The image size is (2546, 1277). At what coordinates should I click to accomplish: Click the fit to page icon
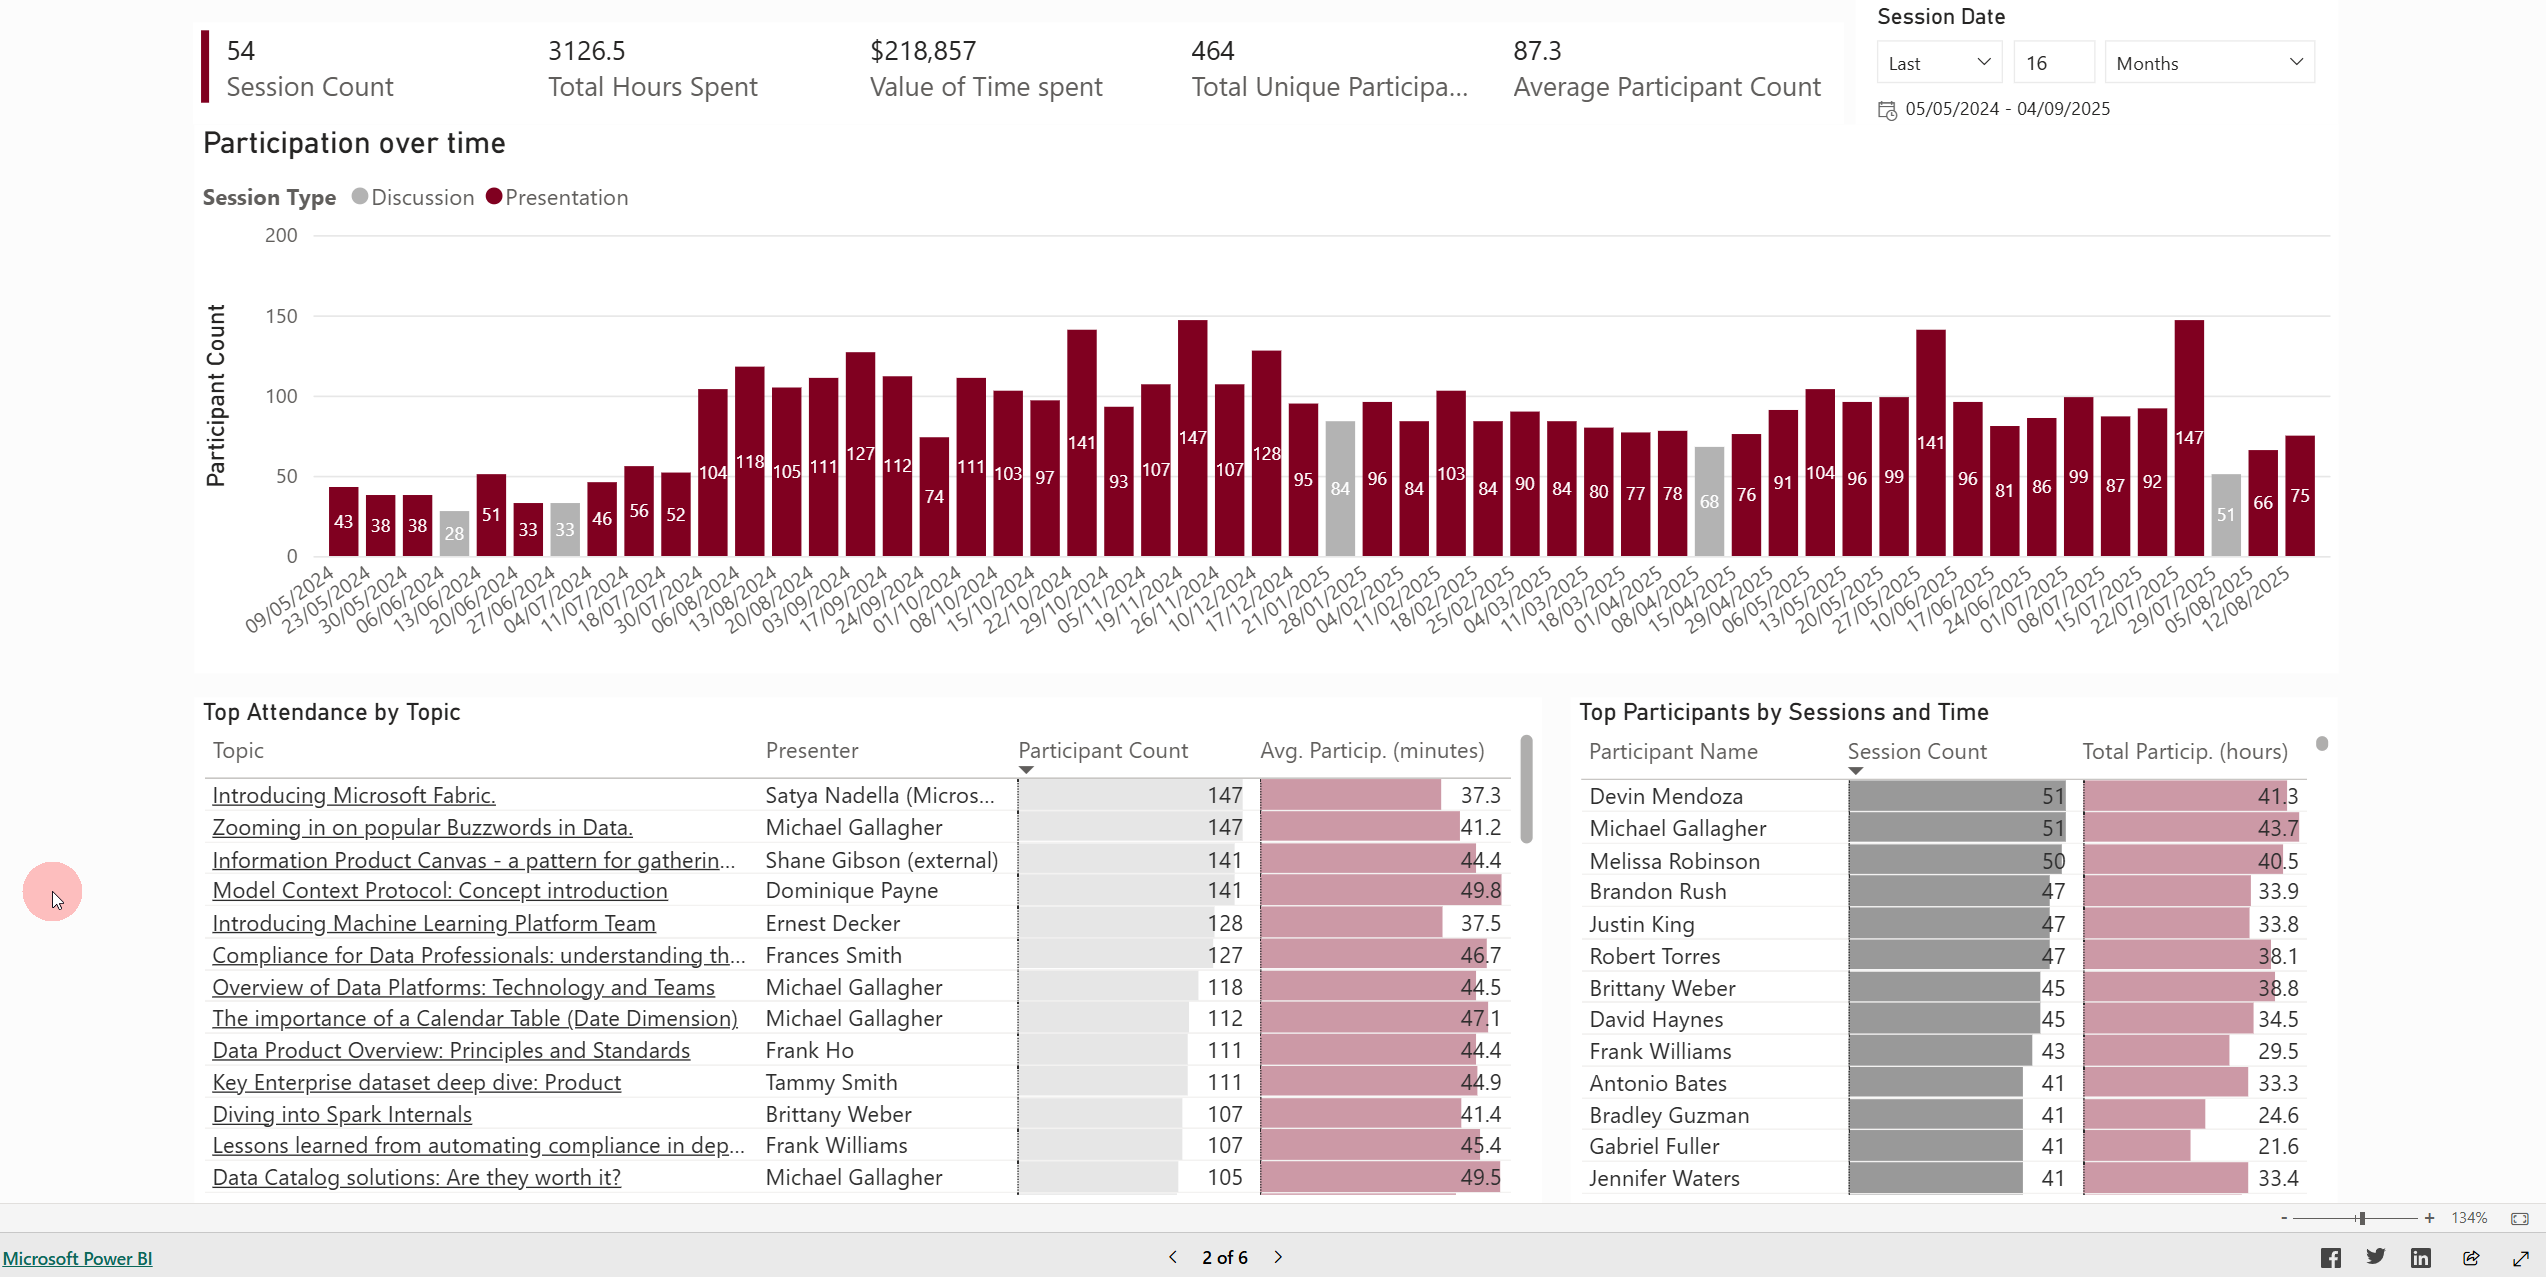tap(2520, 1218)
